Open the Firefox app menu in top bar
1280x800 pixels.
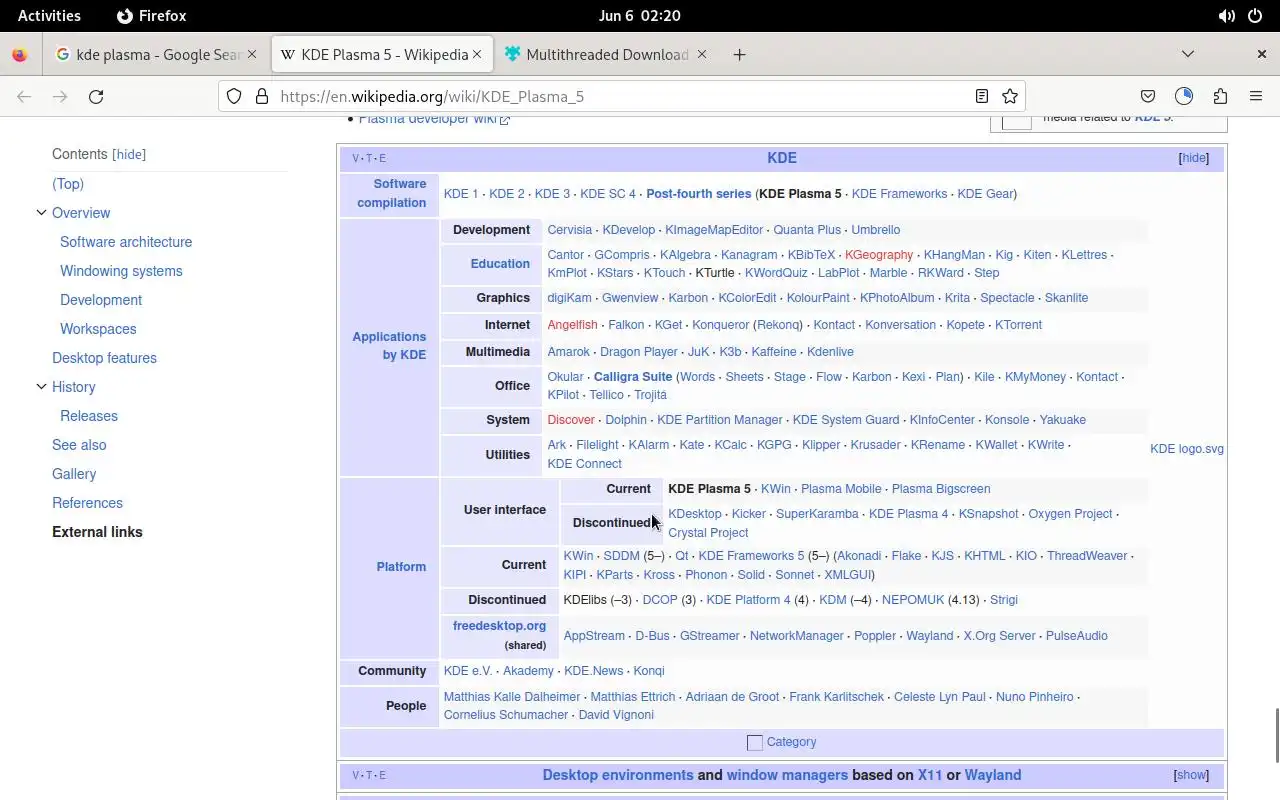pos(152,16)
